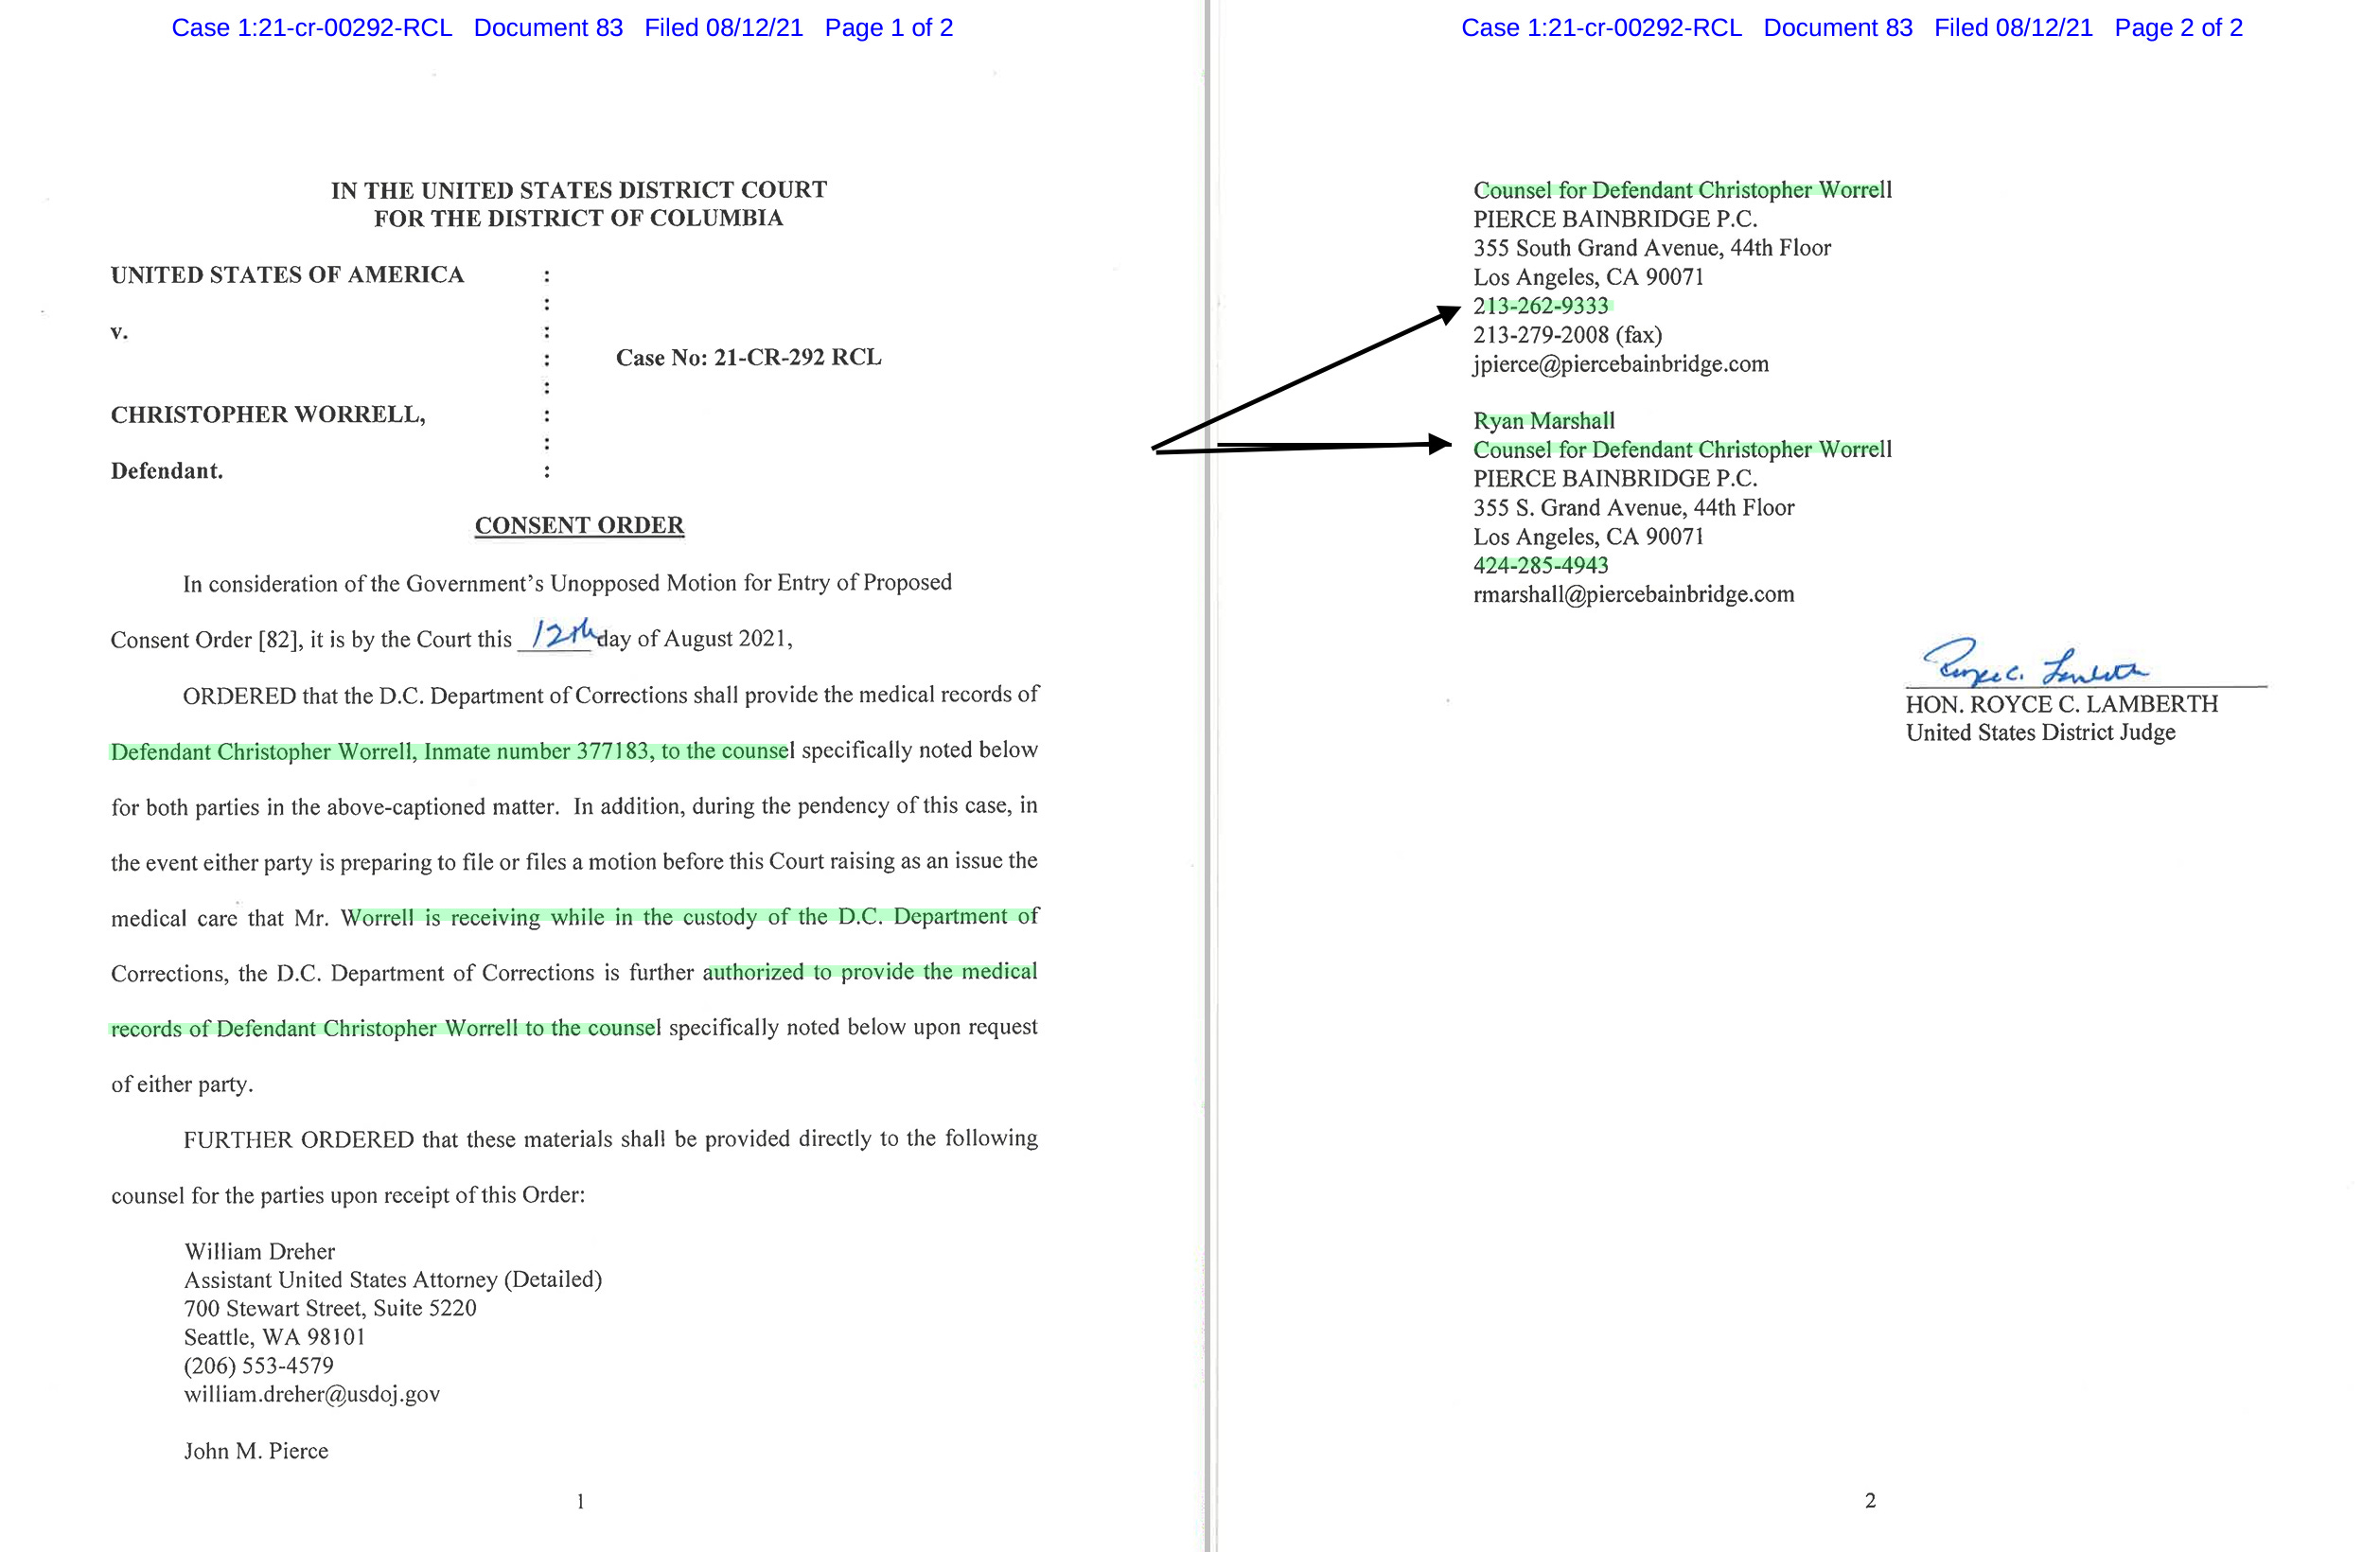2380x1552 pixels.
Task: Click 'UNITED STATES OF AMERICA' caption line
Action: click(x=287, y=275)
